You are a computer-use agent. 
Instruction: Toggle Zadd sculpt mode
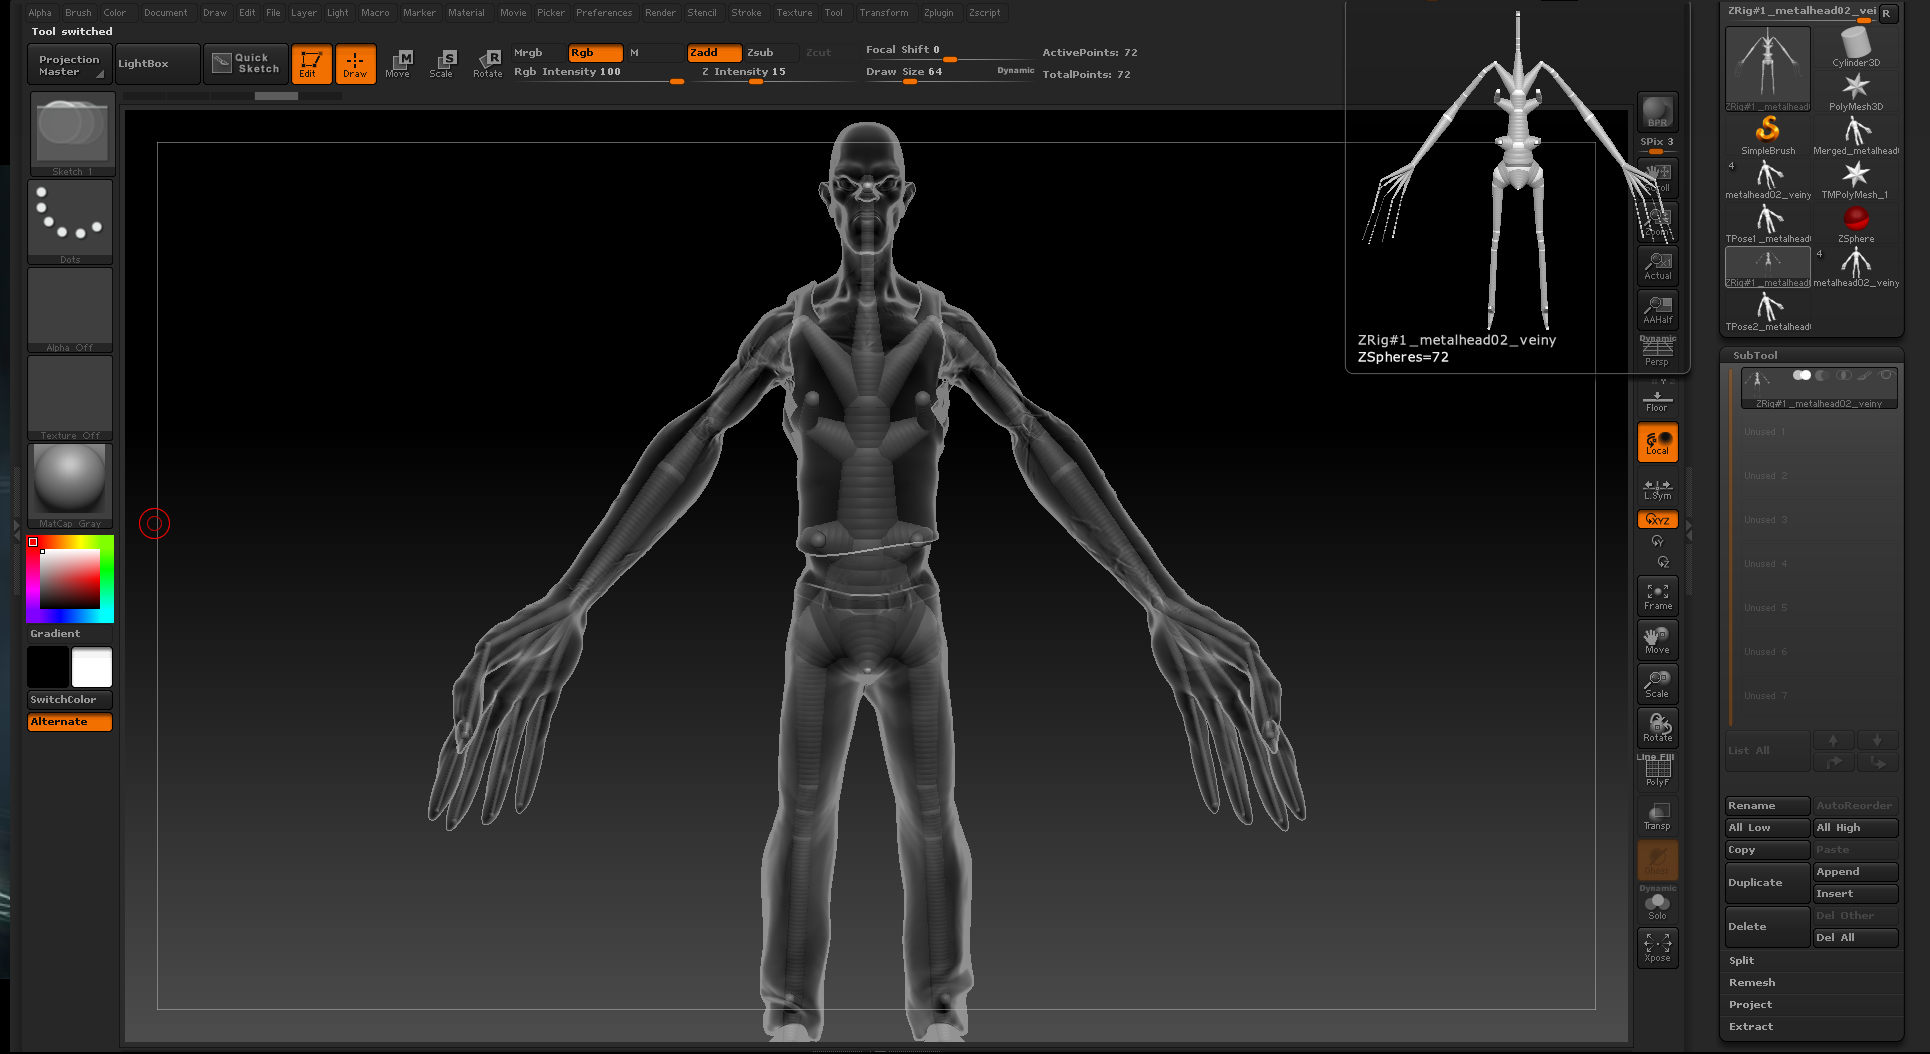point(714,53)
